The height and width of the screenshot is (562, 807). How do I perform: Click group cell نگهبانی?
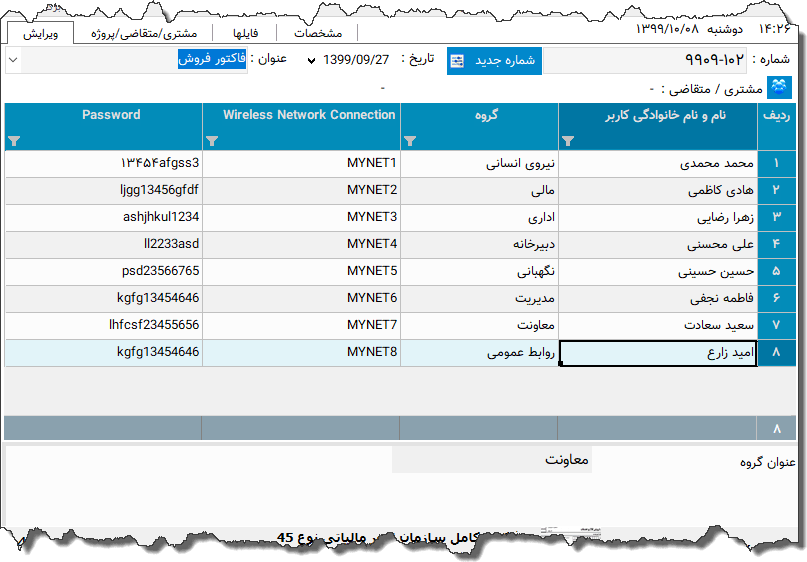coord(480,272)
